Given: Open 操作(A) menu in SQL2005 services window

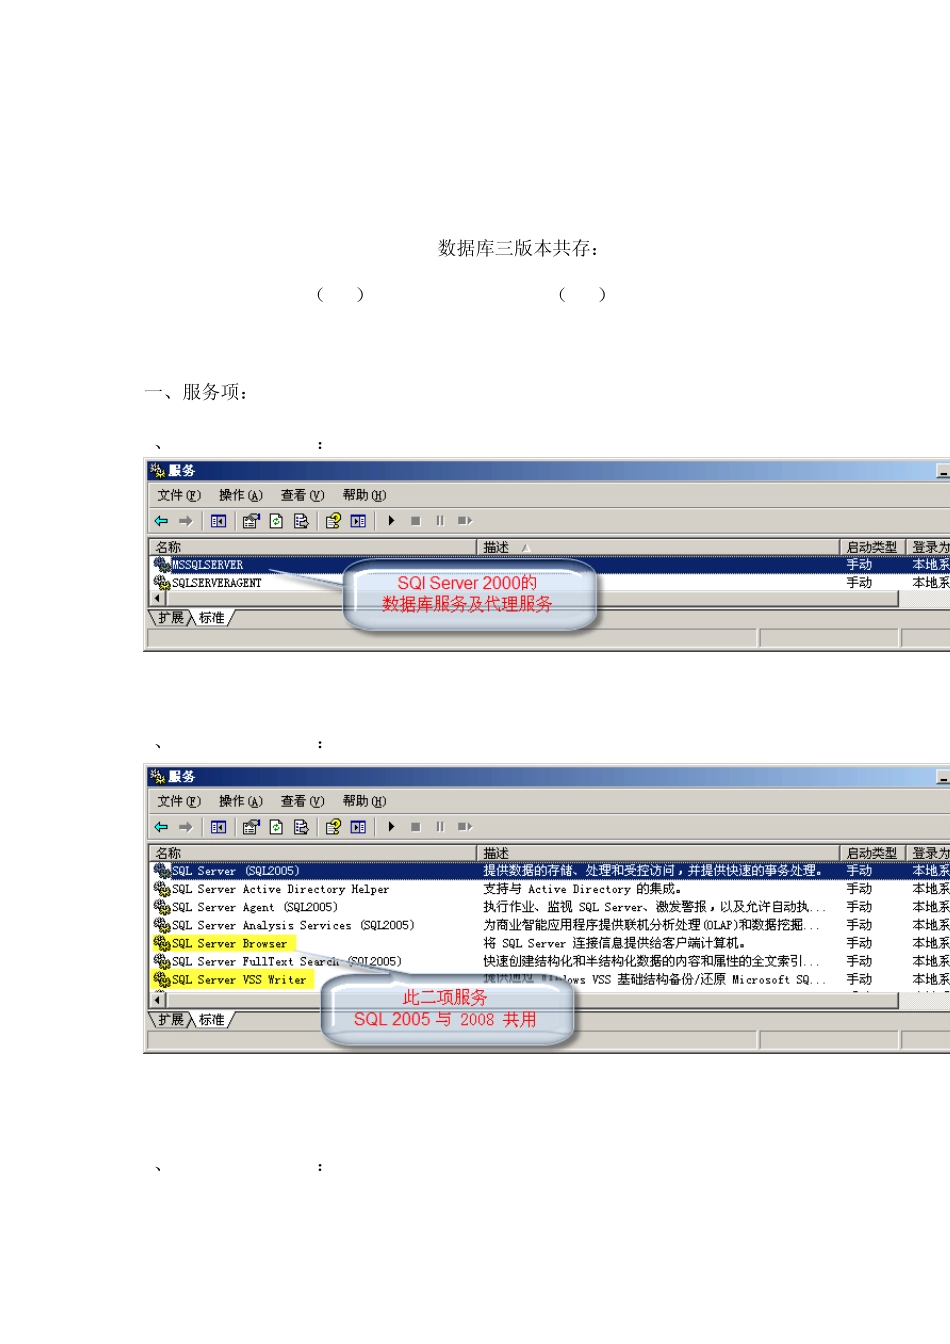Looking at the screenshot, I should click(x=241, y=801).
